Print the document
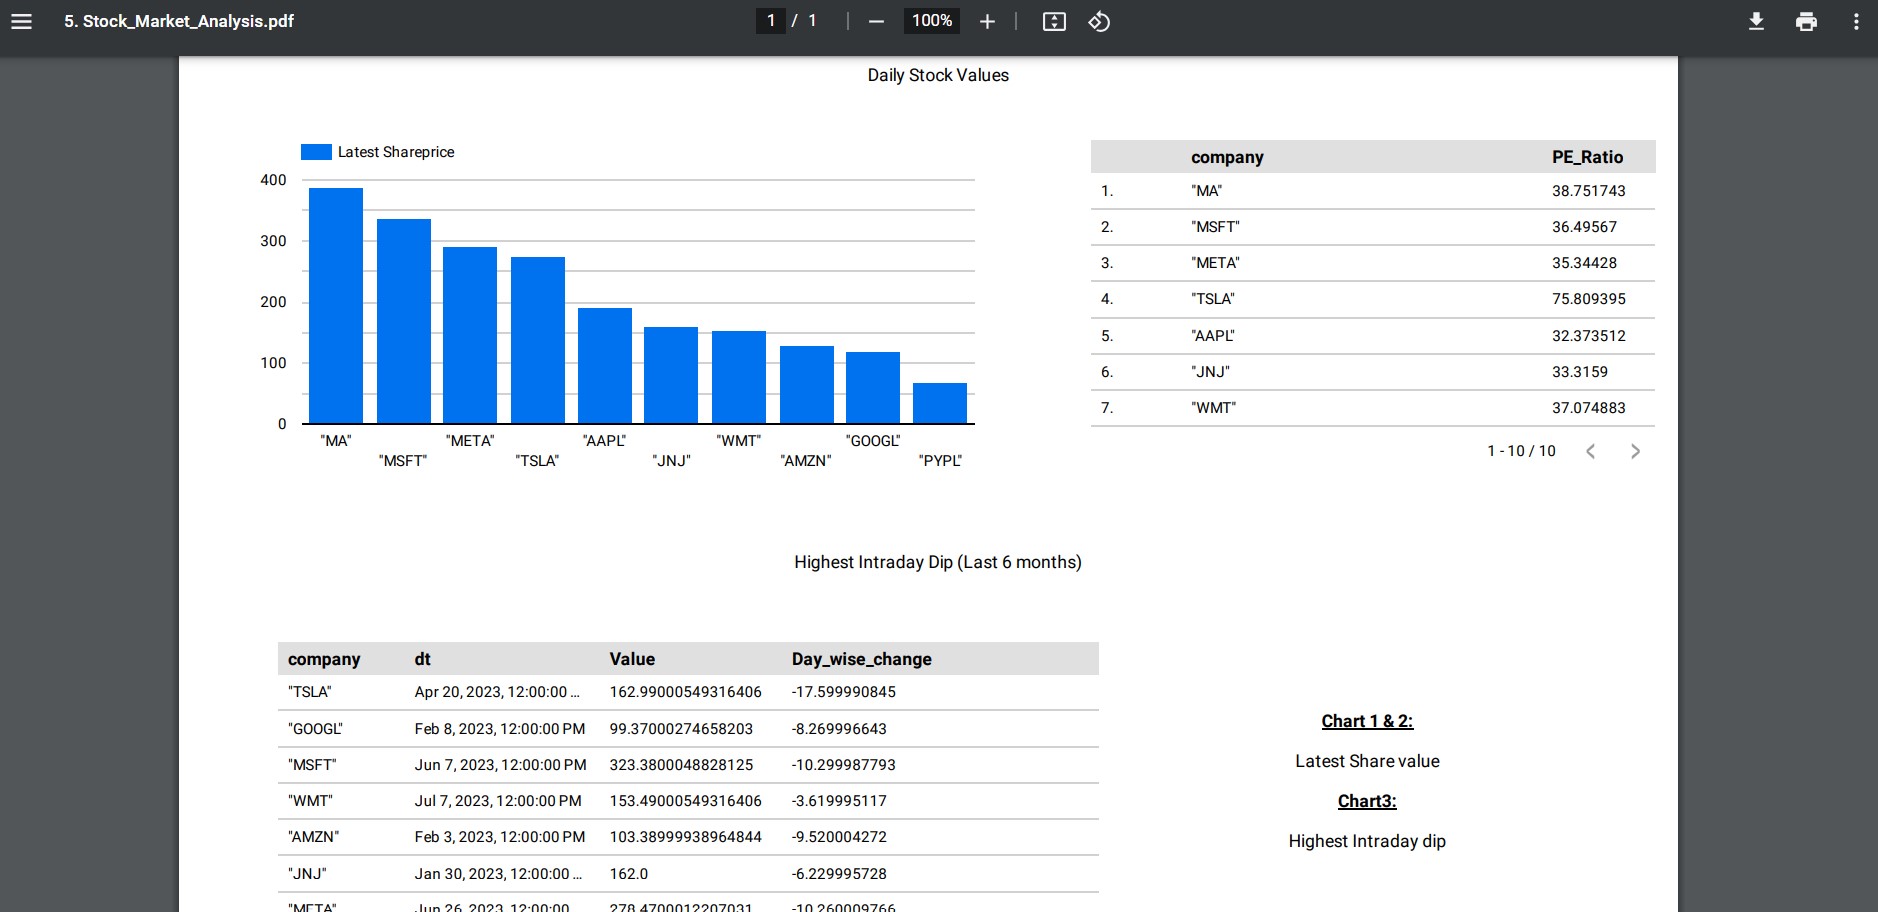Viewport: 1878px width, 912px height. click(x=1806, y=21)
